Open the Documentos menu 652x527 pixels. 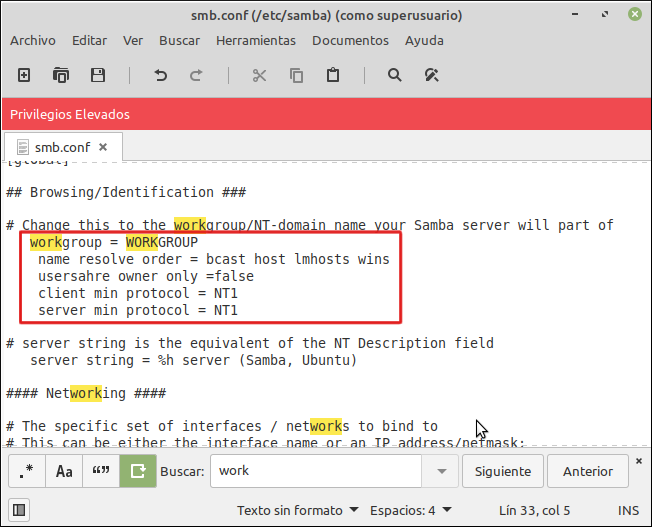[350, 40]
